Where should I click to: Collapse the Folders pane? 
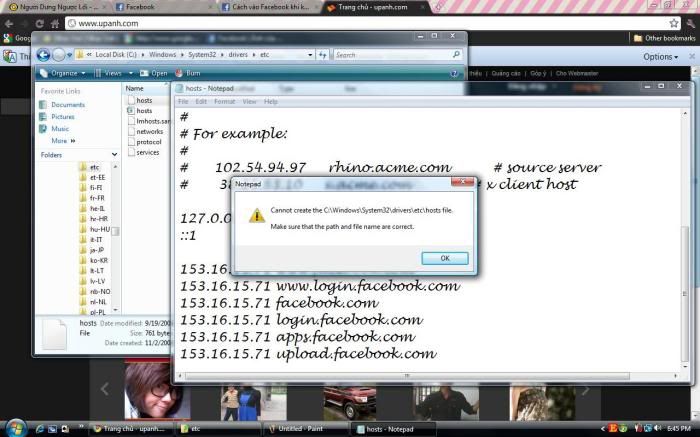click(114, 155)
